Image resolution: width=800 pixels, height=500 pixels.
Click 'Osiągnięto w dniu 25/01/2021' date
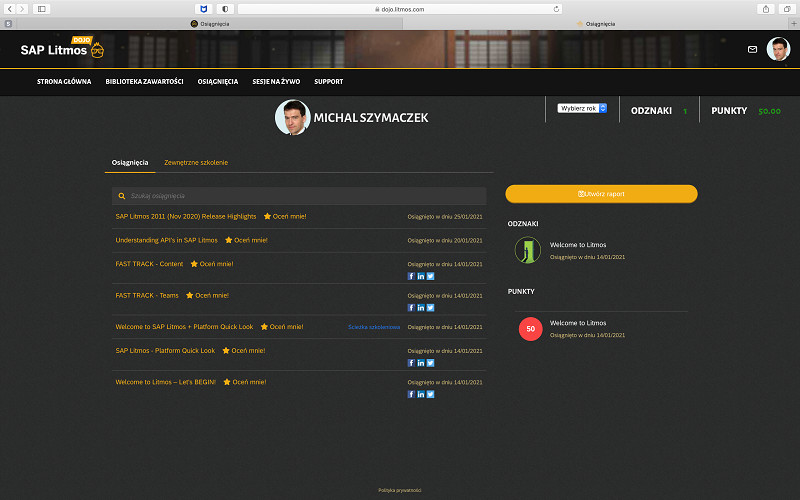(445, 217)
